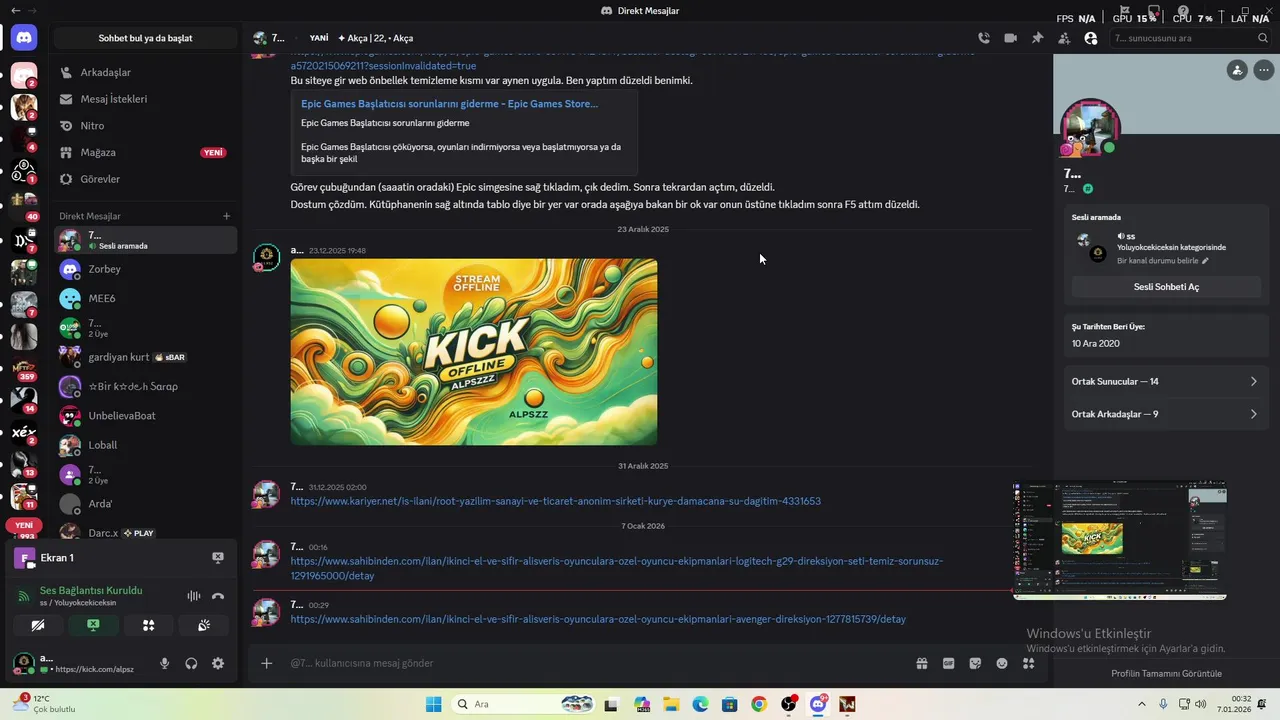This screenshot has height=720, width=1280.
Task: Open Windows Start menu
Action: coord(433,704)
